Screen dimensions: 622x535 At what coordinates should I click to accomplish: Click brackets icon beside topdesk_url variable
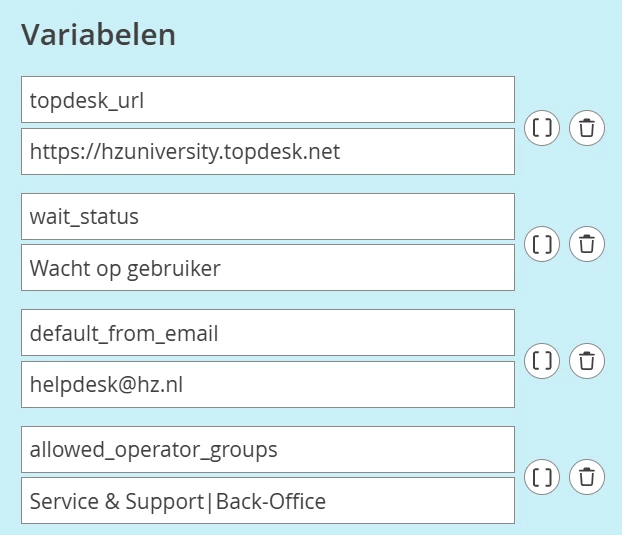tap(541, 128)
